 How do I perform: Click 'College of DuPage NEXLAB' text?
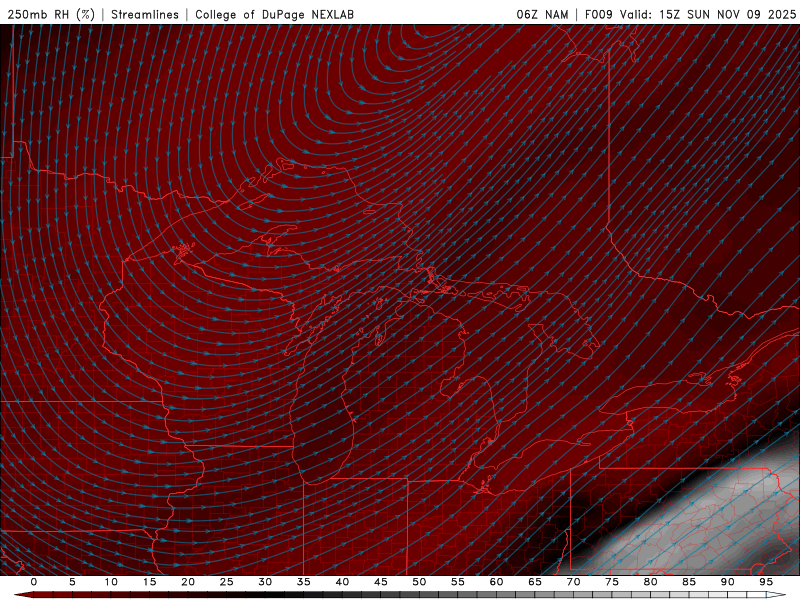coord(274,14)
